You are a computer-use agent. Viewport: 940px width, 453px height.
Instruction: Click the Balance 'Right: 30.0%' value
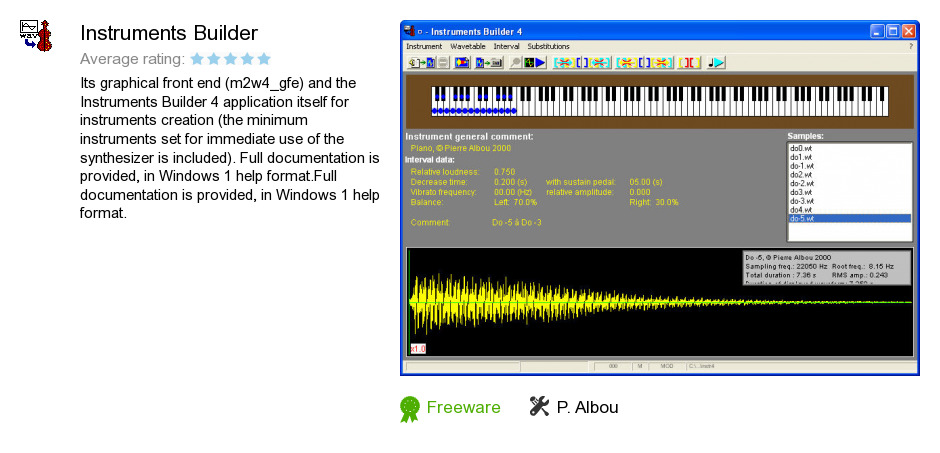654,203
